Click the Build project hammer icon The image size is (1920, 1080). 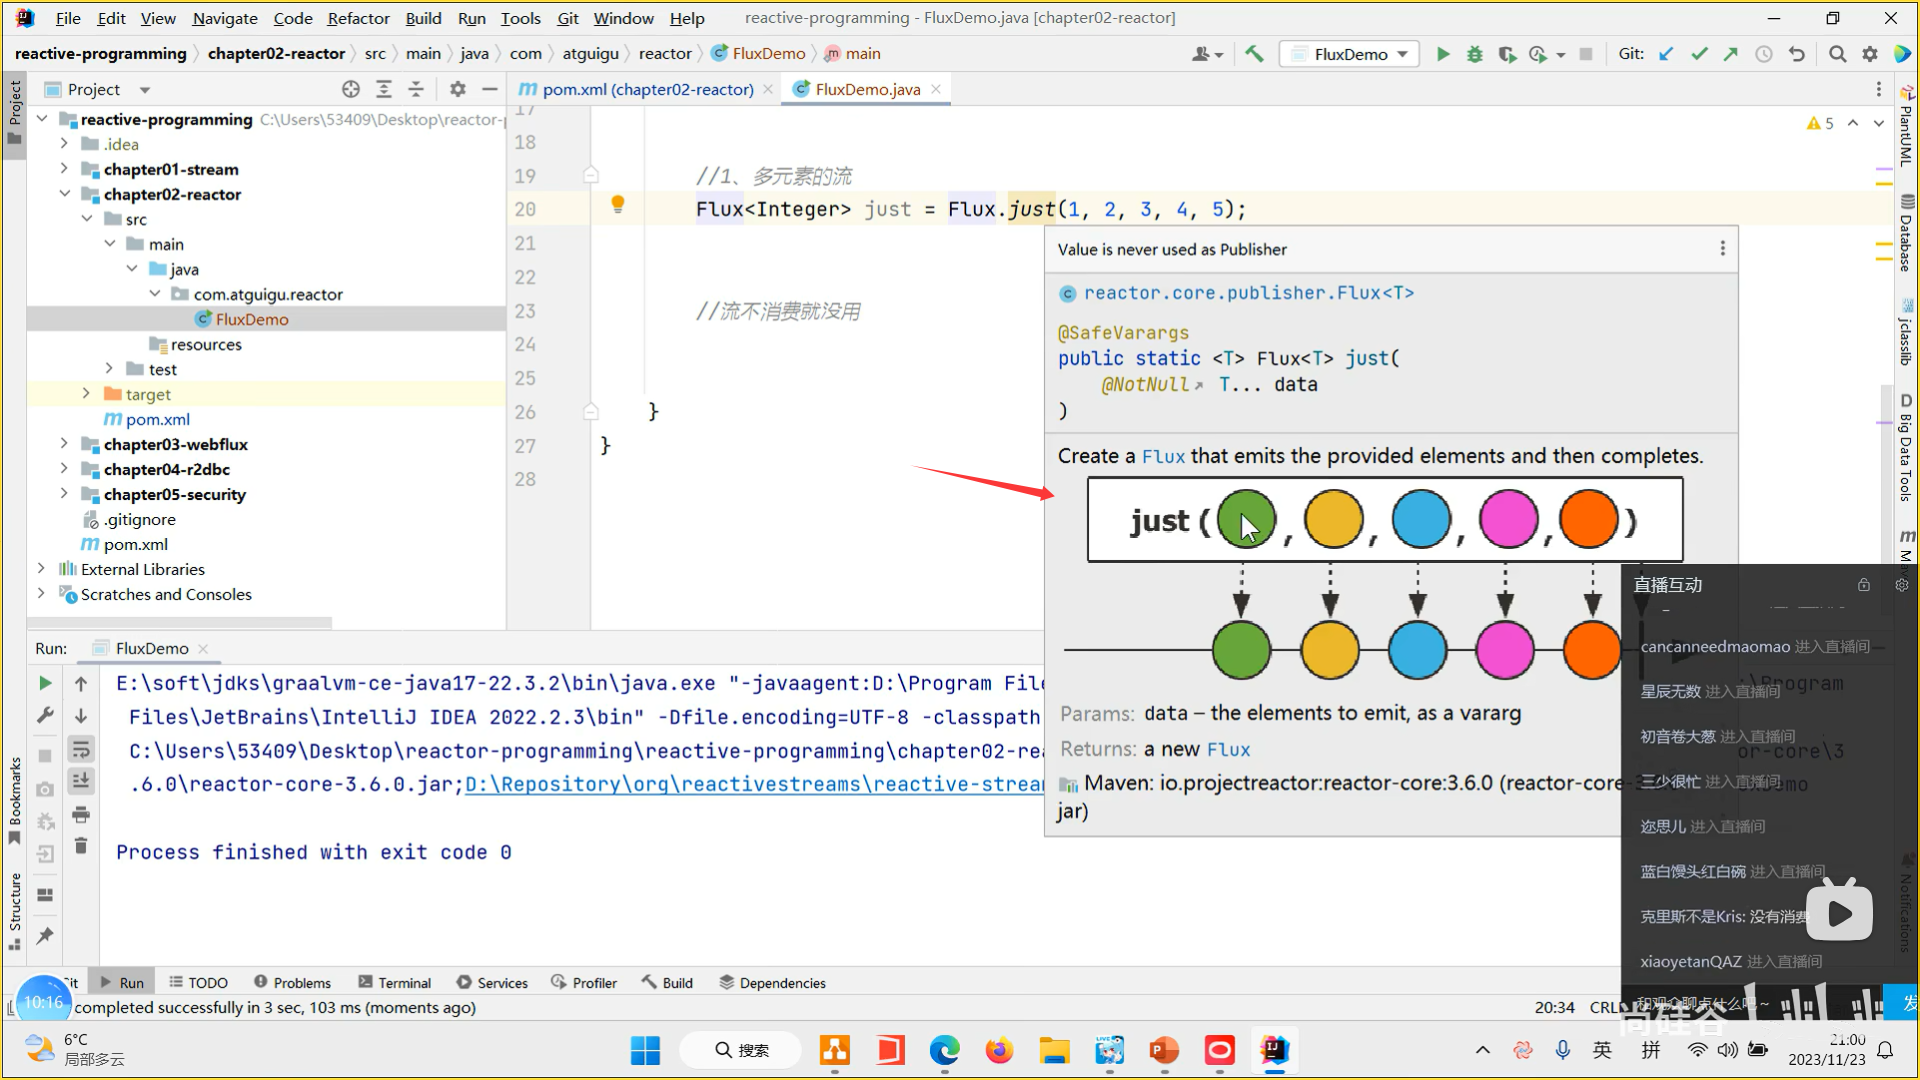(x=1254, y=54)
